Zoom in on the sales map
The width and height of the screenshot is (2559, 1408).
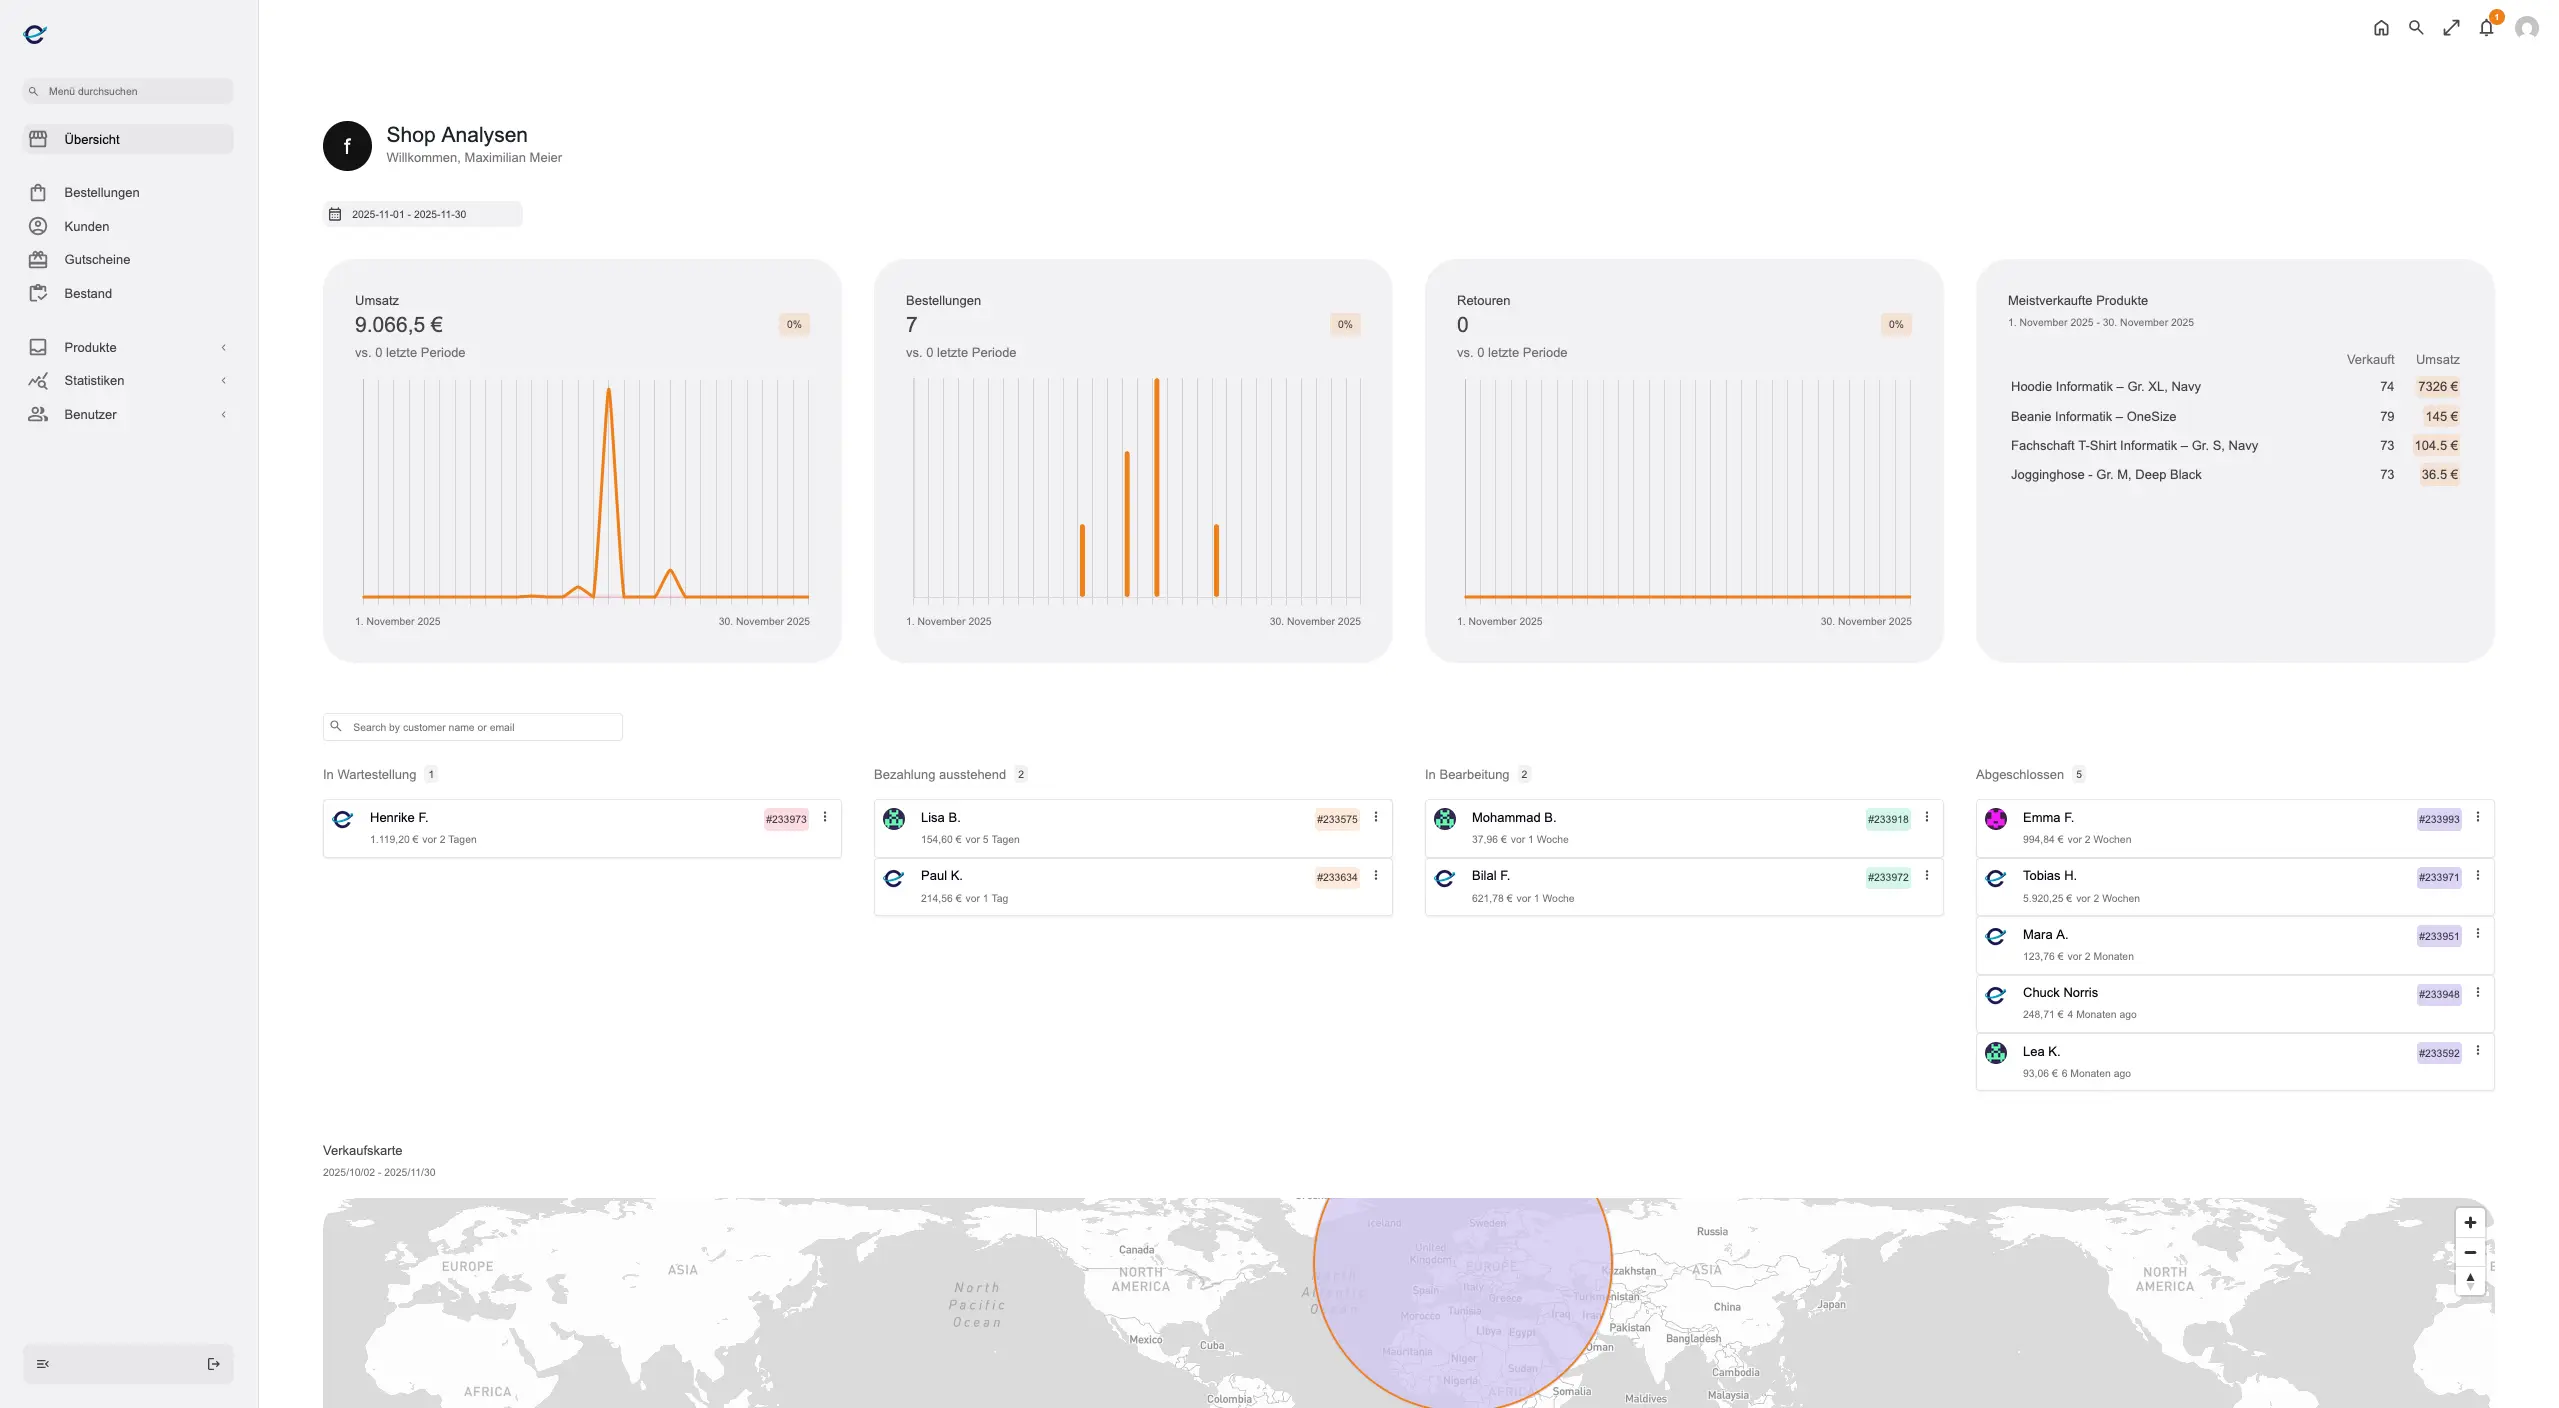point(2470,1223)
